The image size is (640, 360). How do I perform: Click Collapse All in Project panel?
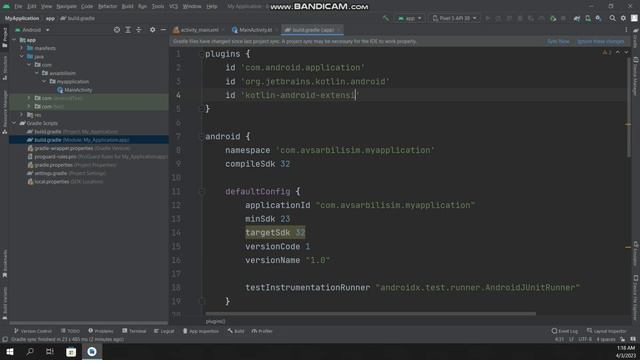(139, 30)
